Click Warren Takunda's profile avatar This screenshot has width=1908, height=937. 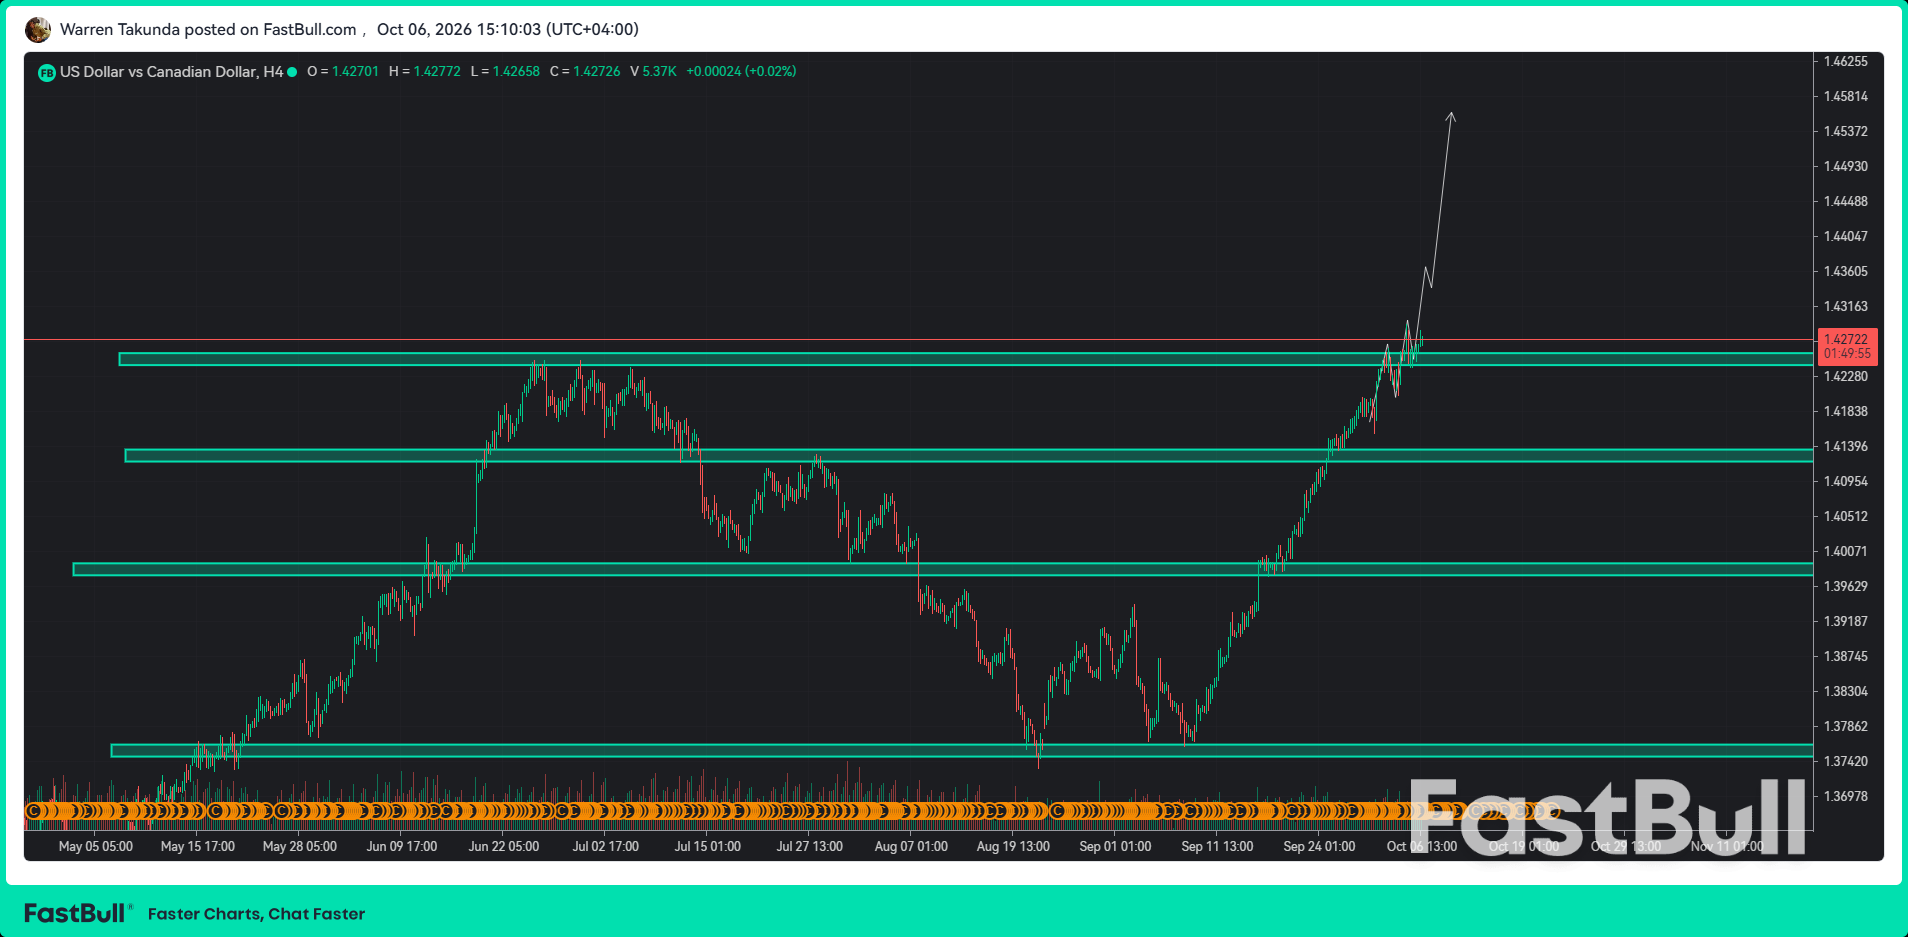click(38, 30)
